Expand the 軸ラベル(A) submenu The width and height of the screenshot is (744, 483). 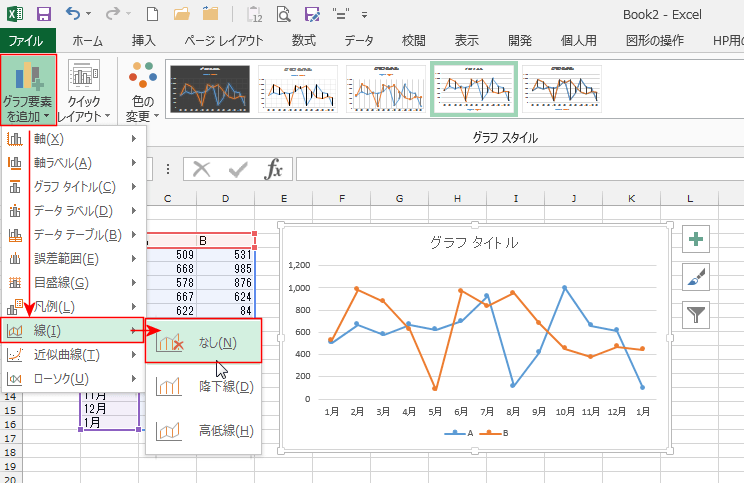73,163
